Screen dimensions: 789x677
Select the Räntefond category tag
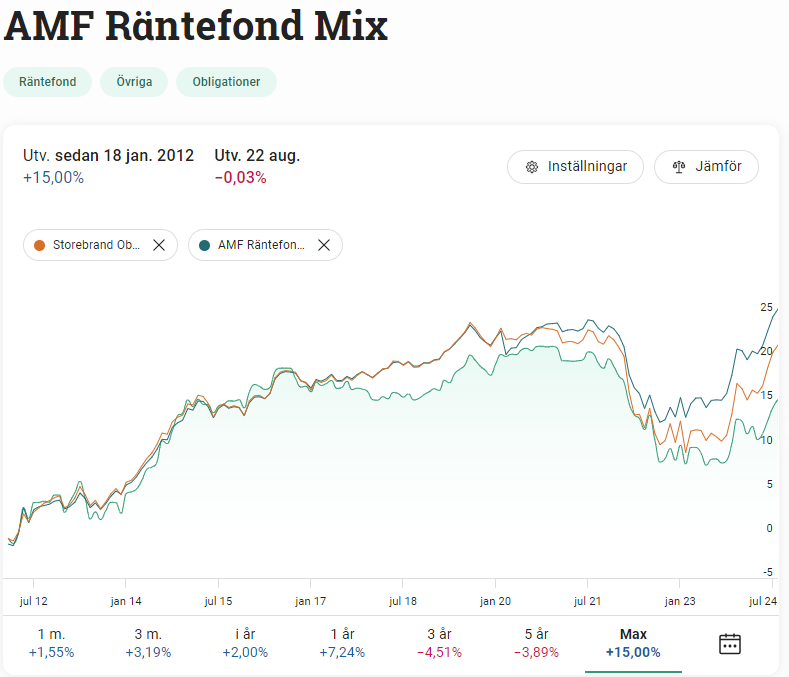click(x=47, y=82)
